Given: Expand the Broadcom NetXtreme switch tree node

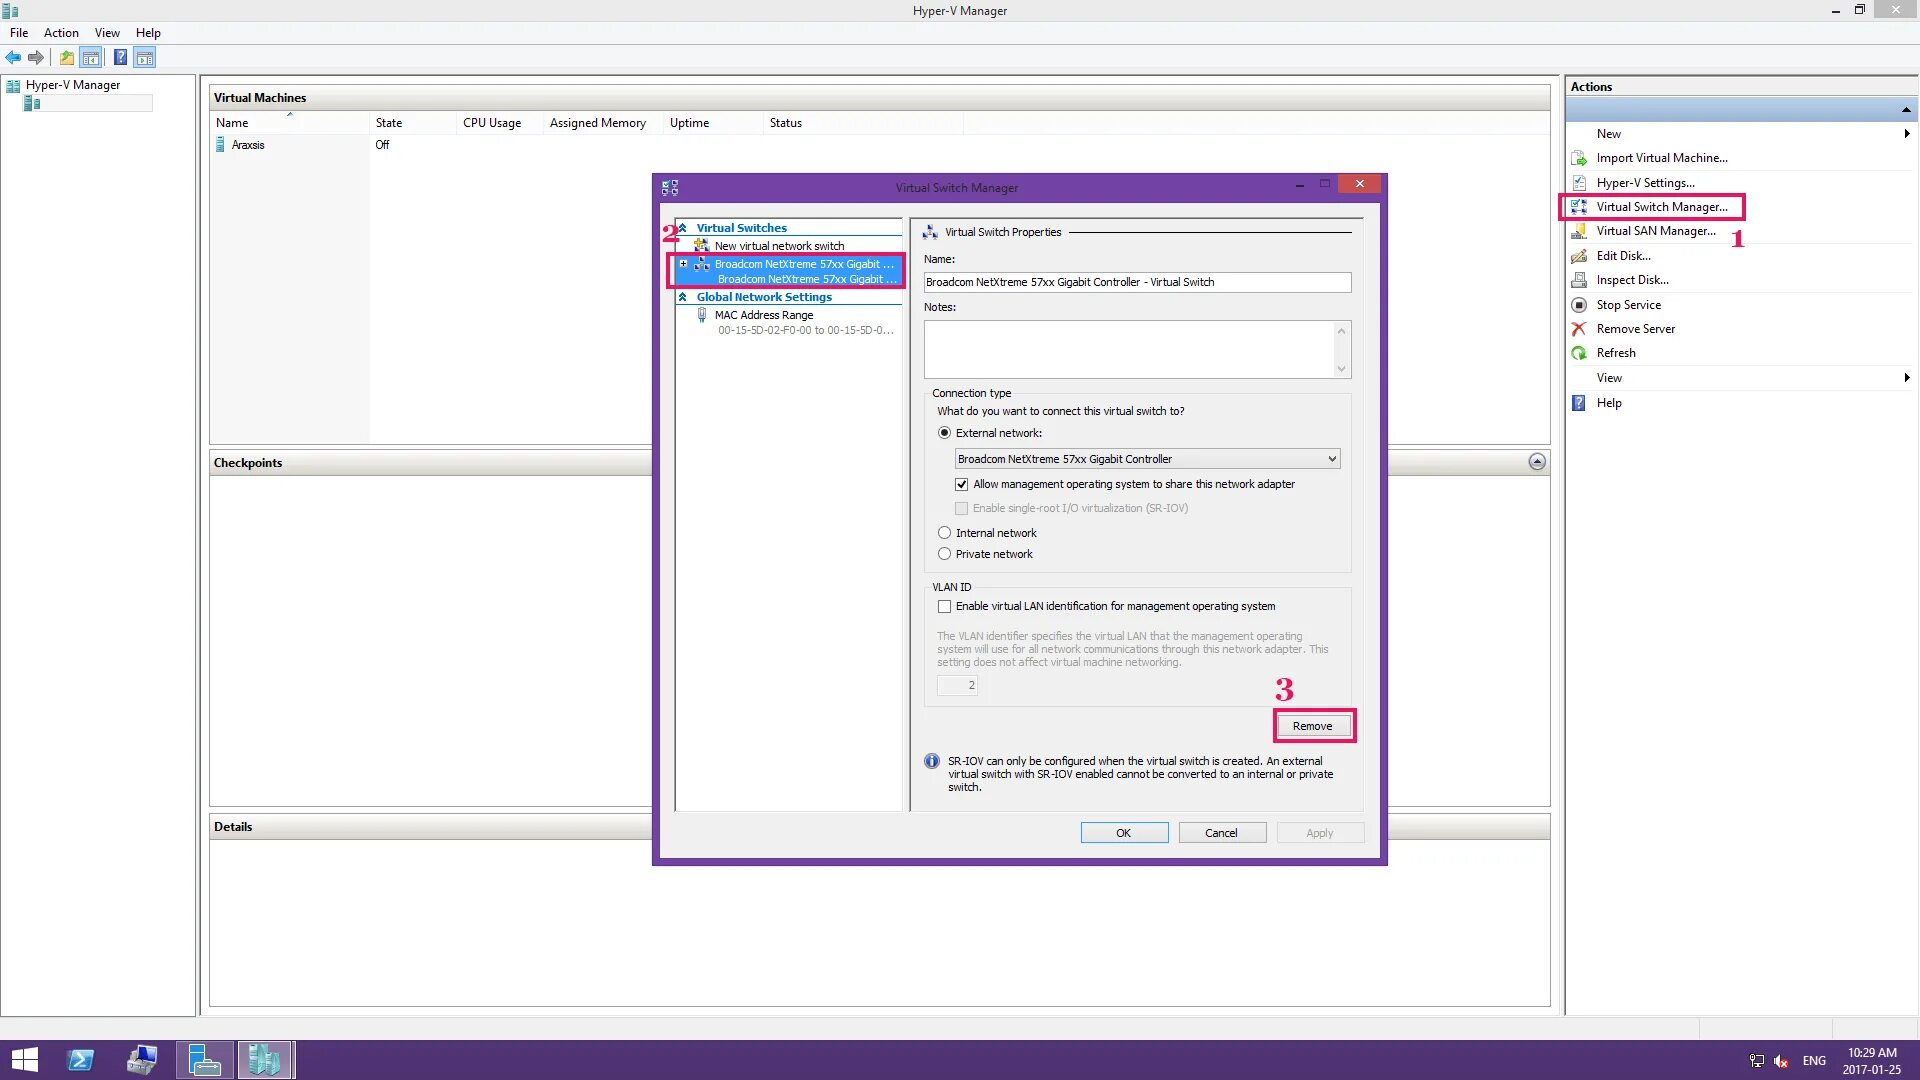Looking at the screenshot, I should click(x=684, y=264).
